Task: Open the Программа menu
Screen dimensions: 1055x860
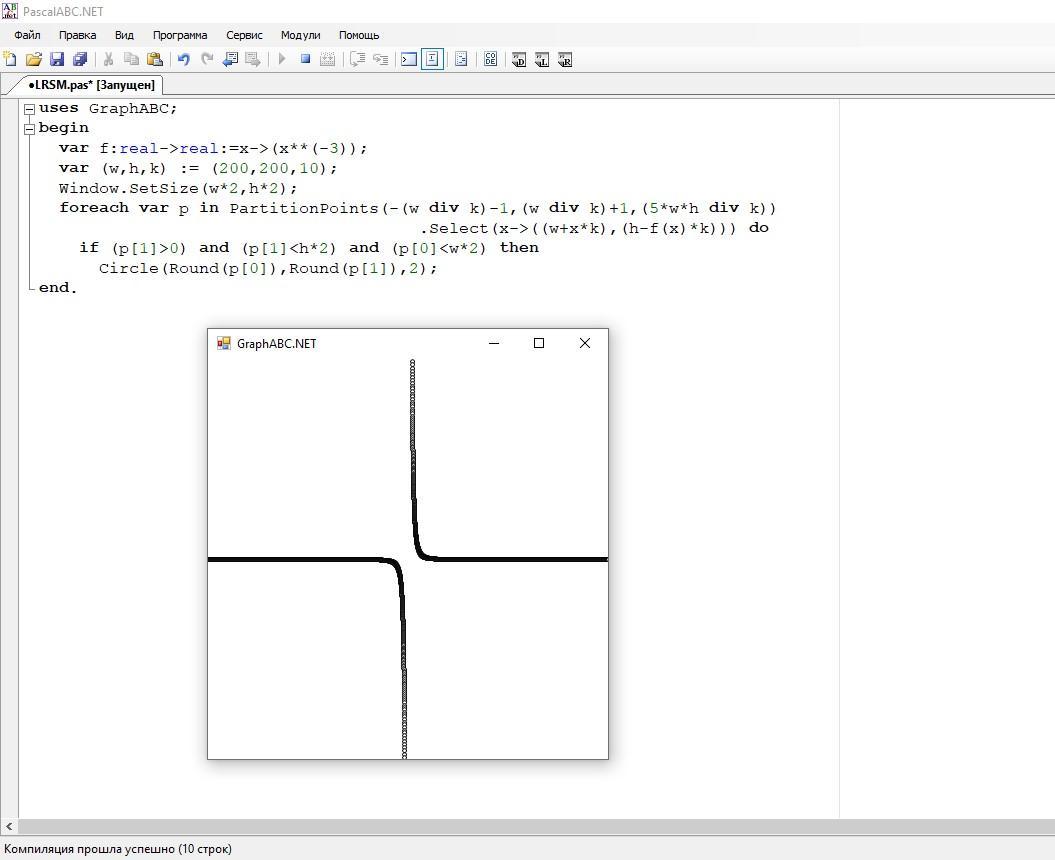Action: tap(180, 35)
